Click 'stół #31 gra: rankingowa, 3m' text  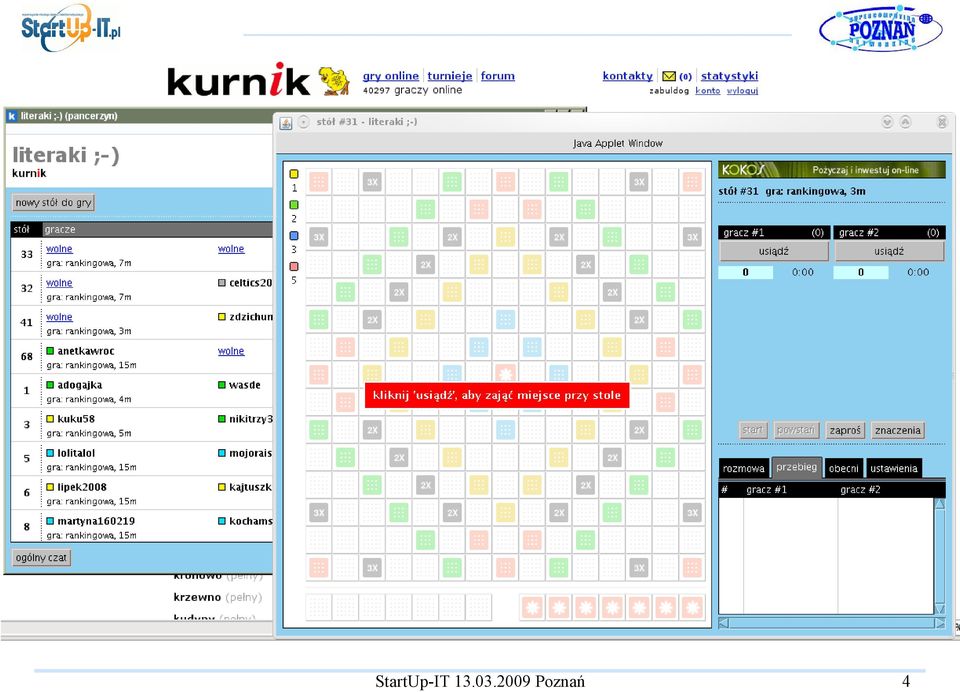[x=792, y=191]
